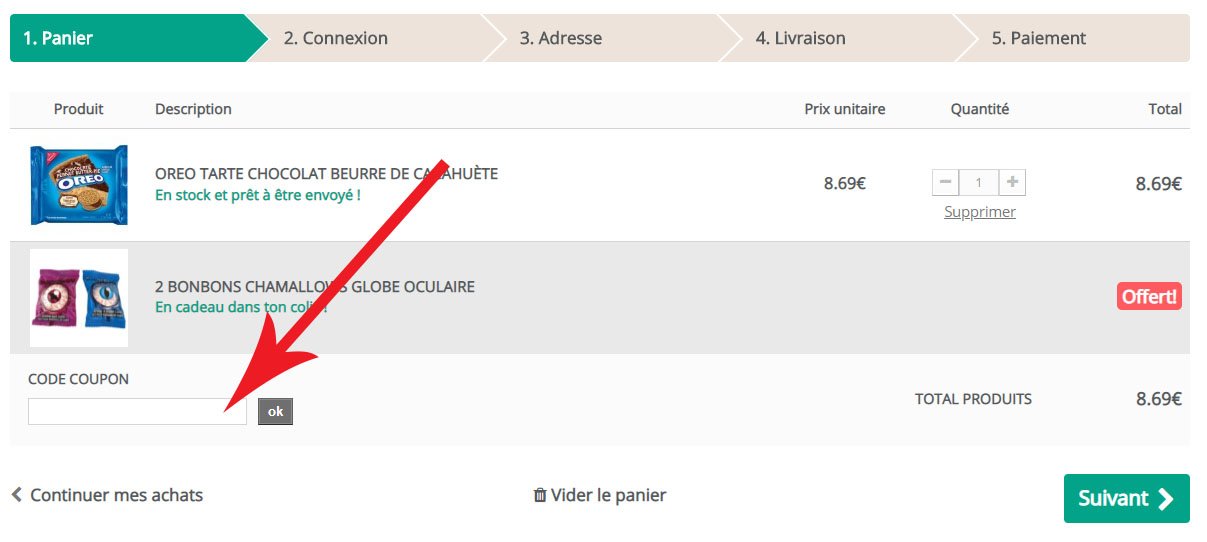Decrease Oreo quantity with minus button
The image size is (1207, 542).
coord(945,183)
